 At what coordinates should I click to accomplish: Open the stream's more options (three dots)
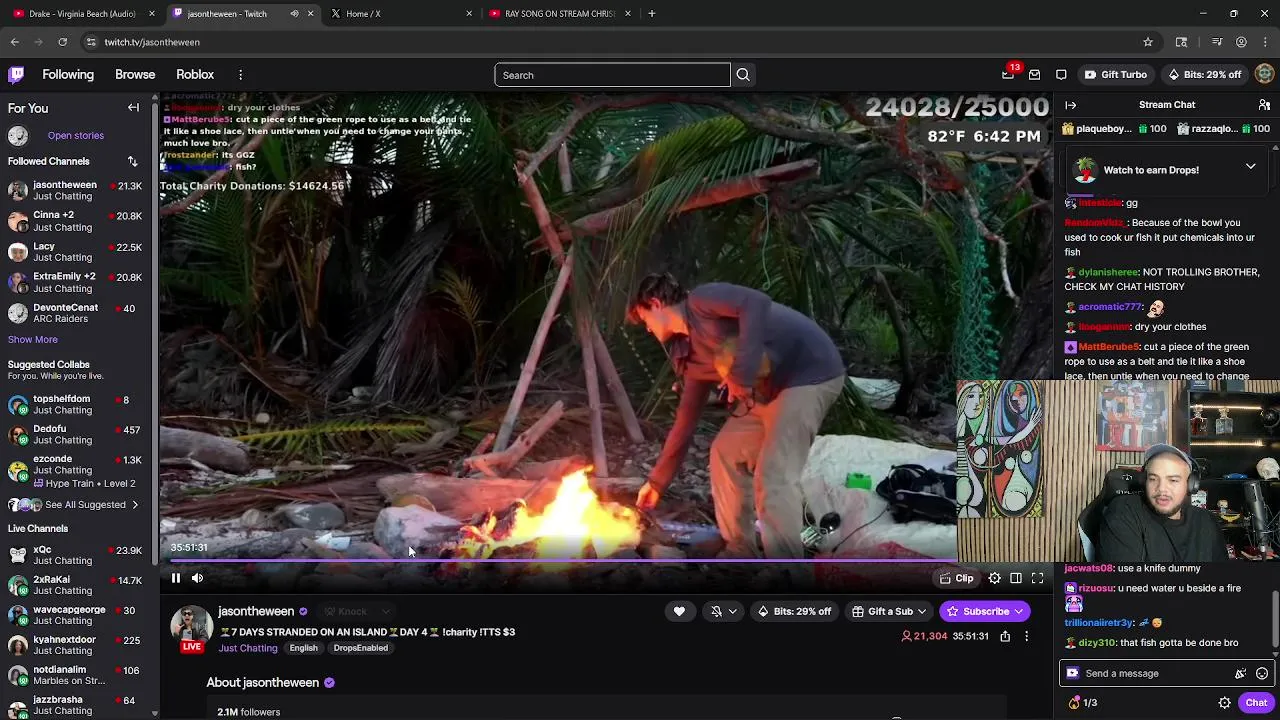1026,636
